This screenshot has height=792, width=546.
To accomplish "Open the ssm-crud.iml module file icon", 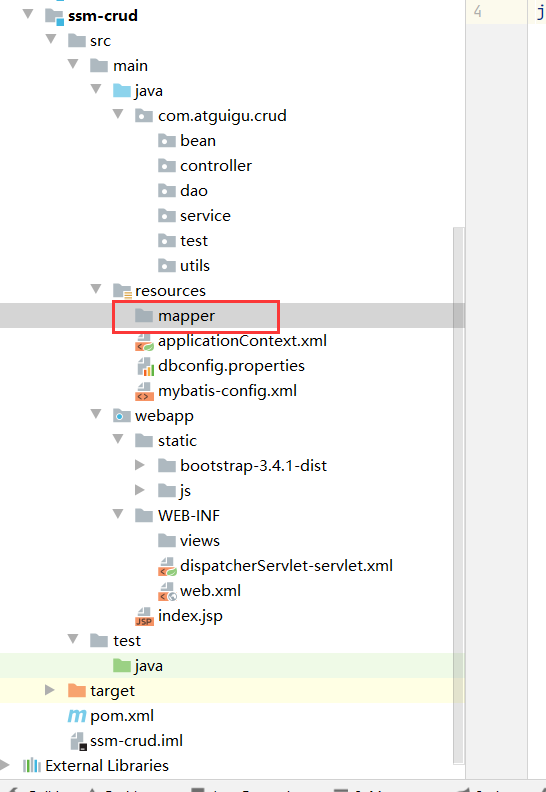I will coord(78,741).
